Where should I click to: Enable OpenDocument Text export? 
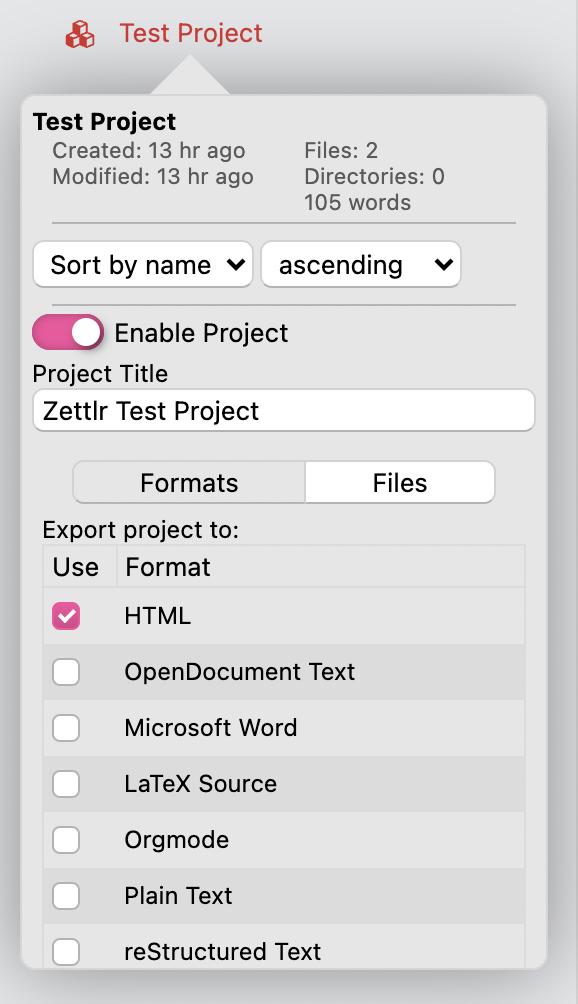pyautogui.click(x=65, y=672)
